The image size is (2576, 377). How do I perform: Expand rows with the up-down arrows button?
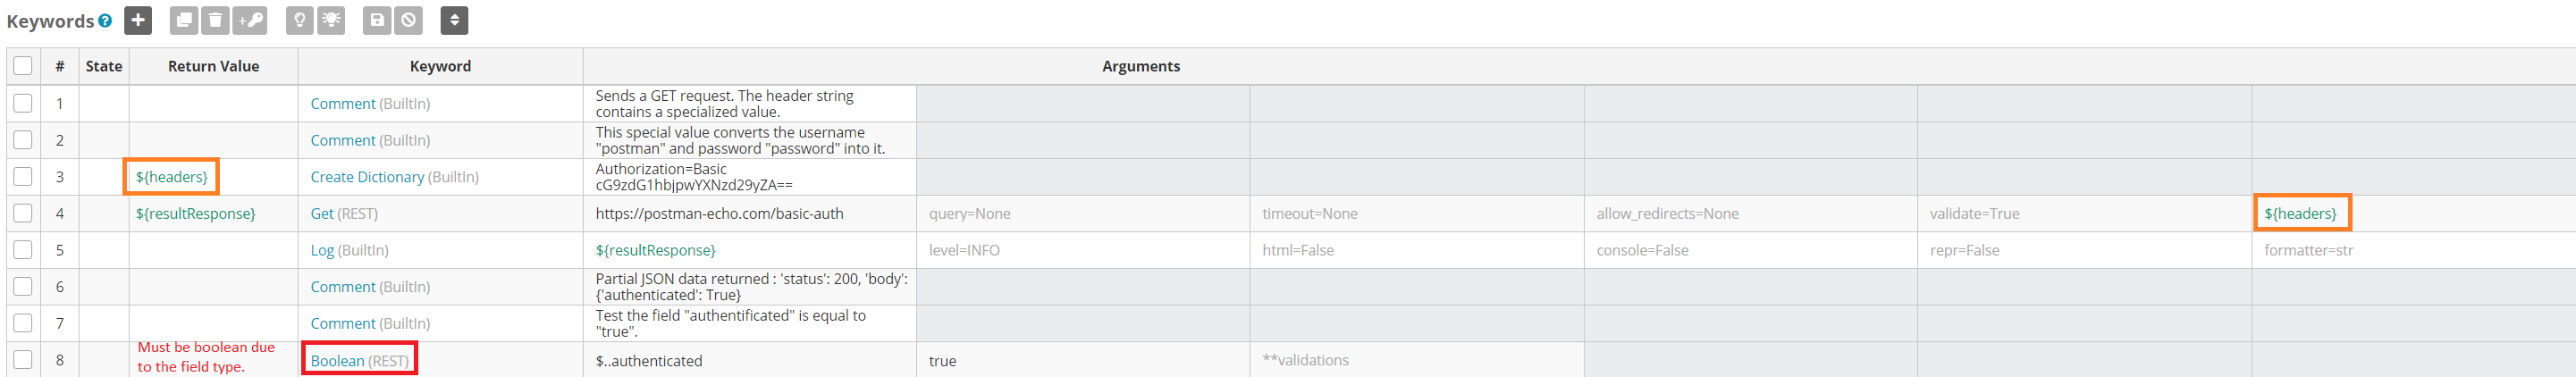(x=454, y=20)
